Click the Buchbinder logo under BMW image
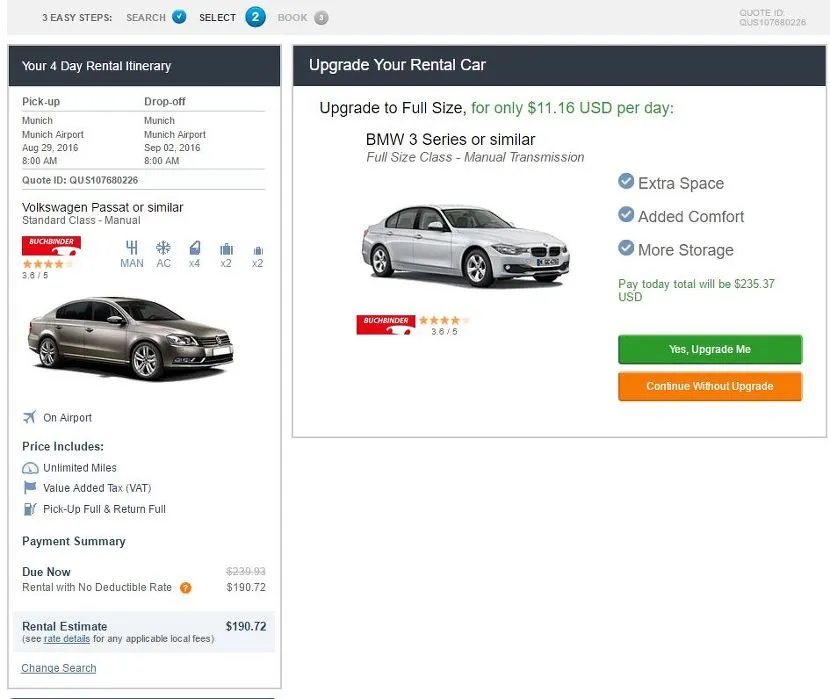Screen dimensions: 830x699 coord(385,324)
